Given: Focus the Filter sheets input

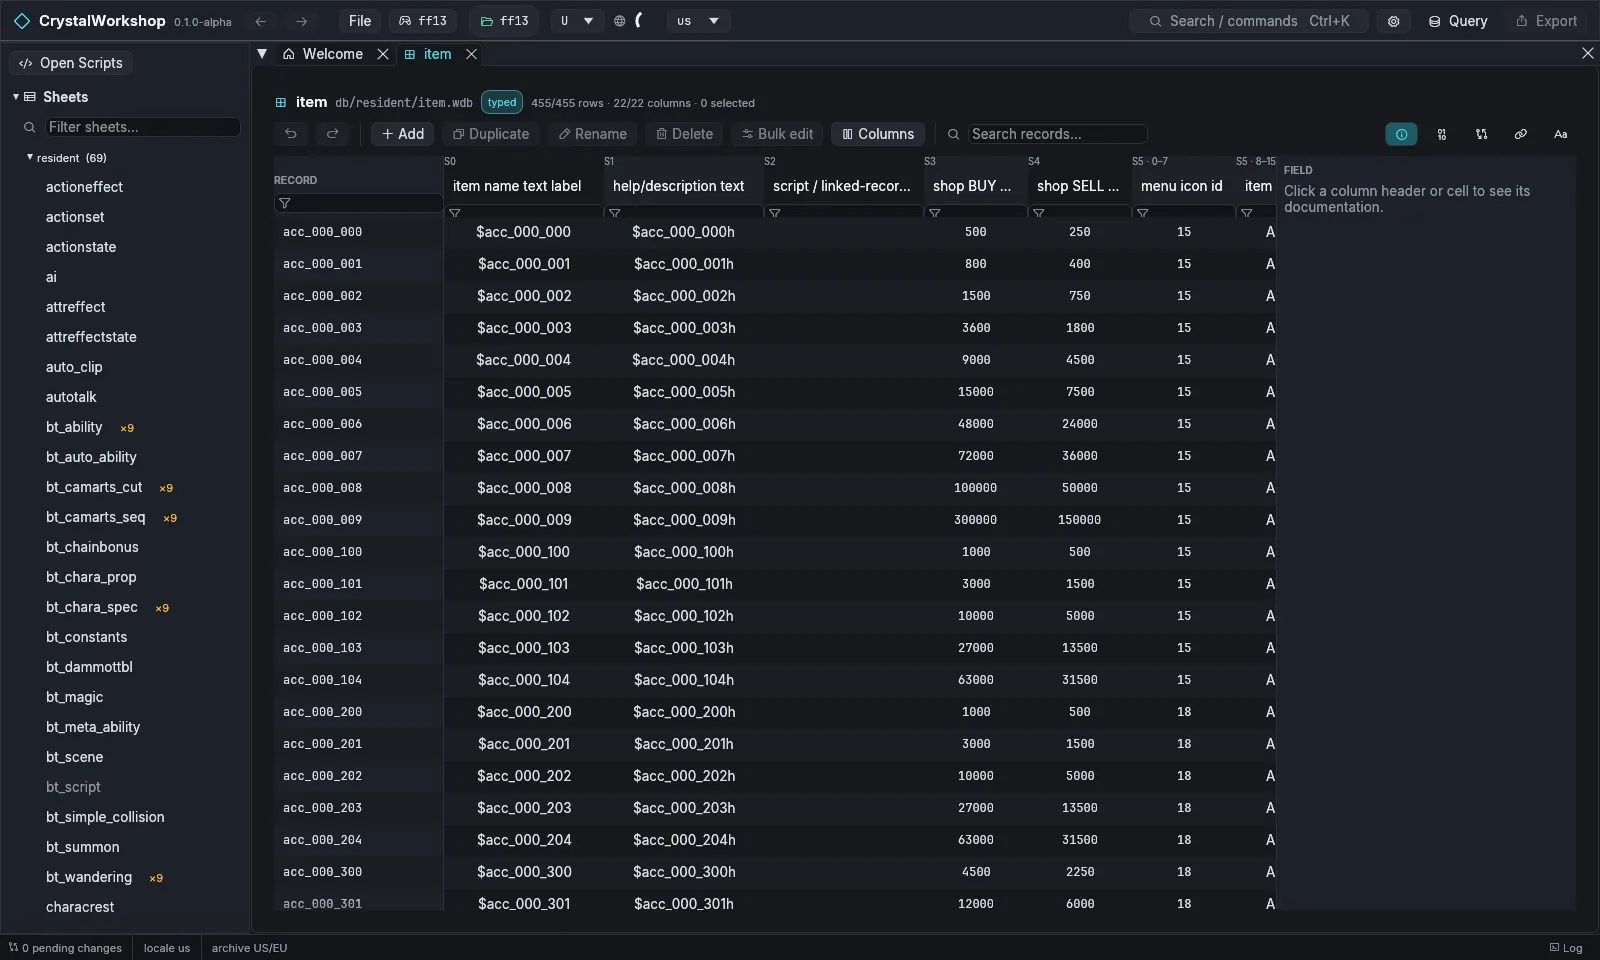Looking at the screenshot, I should point(143,127).
